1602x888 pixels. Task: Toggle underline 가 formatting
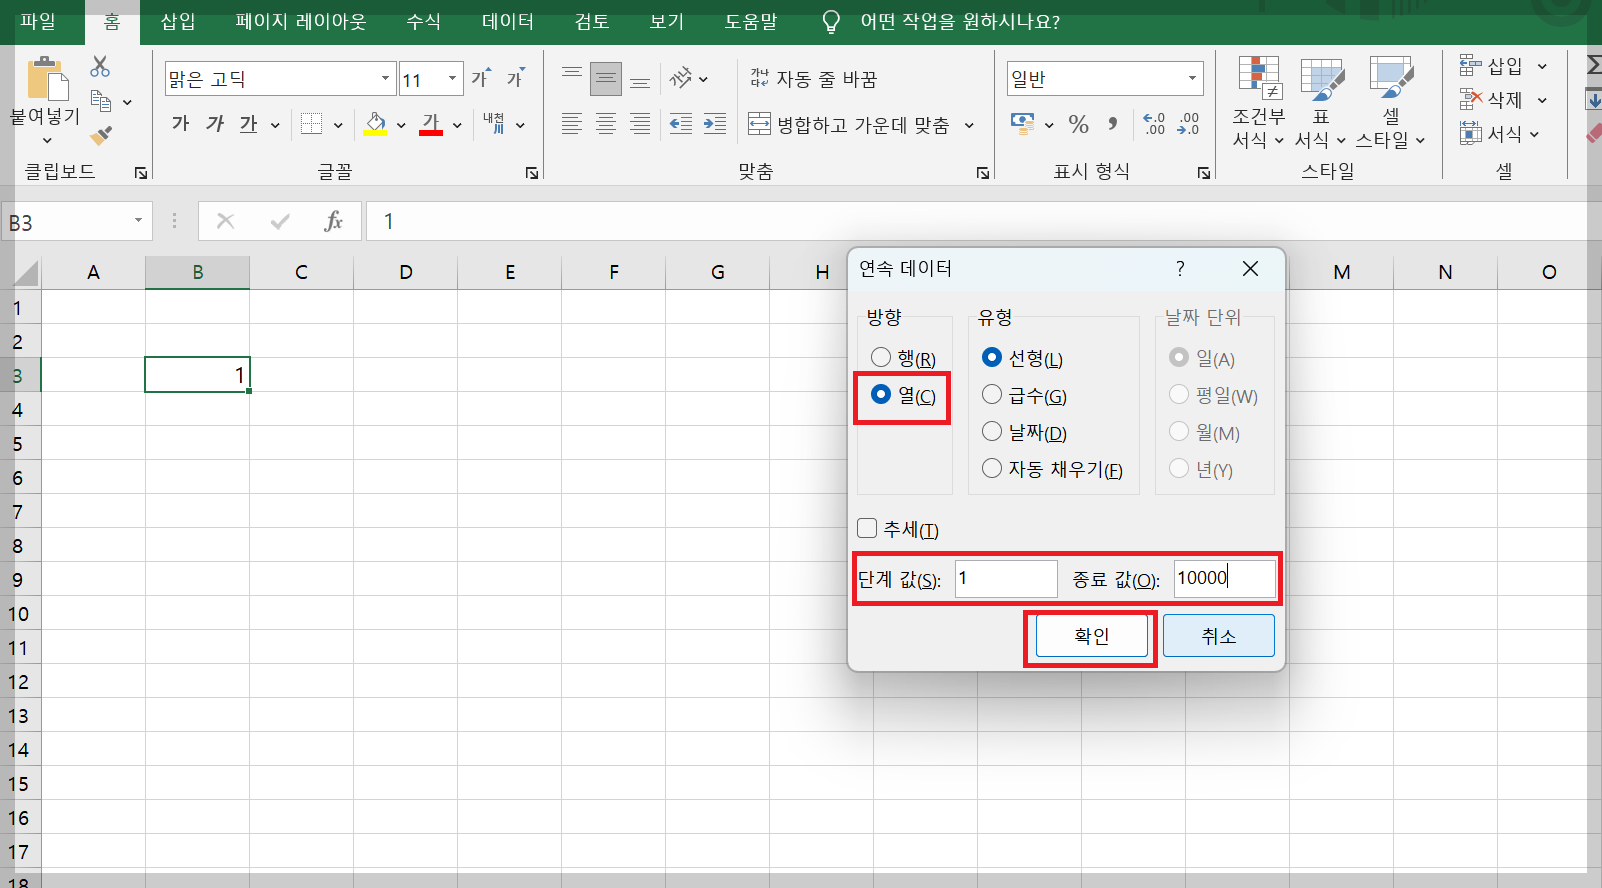point(248,124)
